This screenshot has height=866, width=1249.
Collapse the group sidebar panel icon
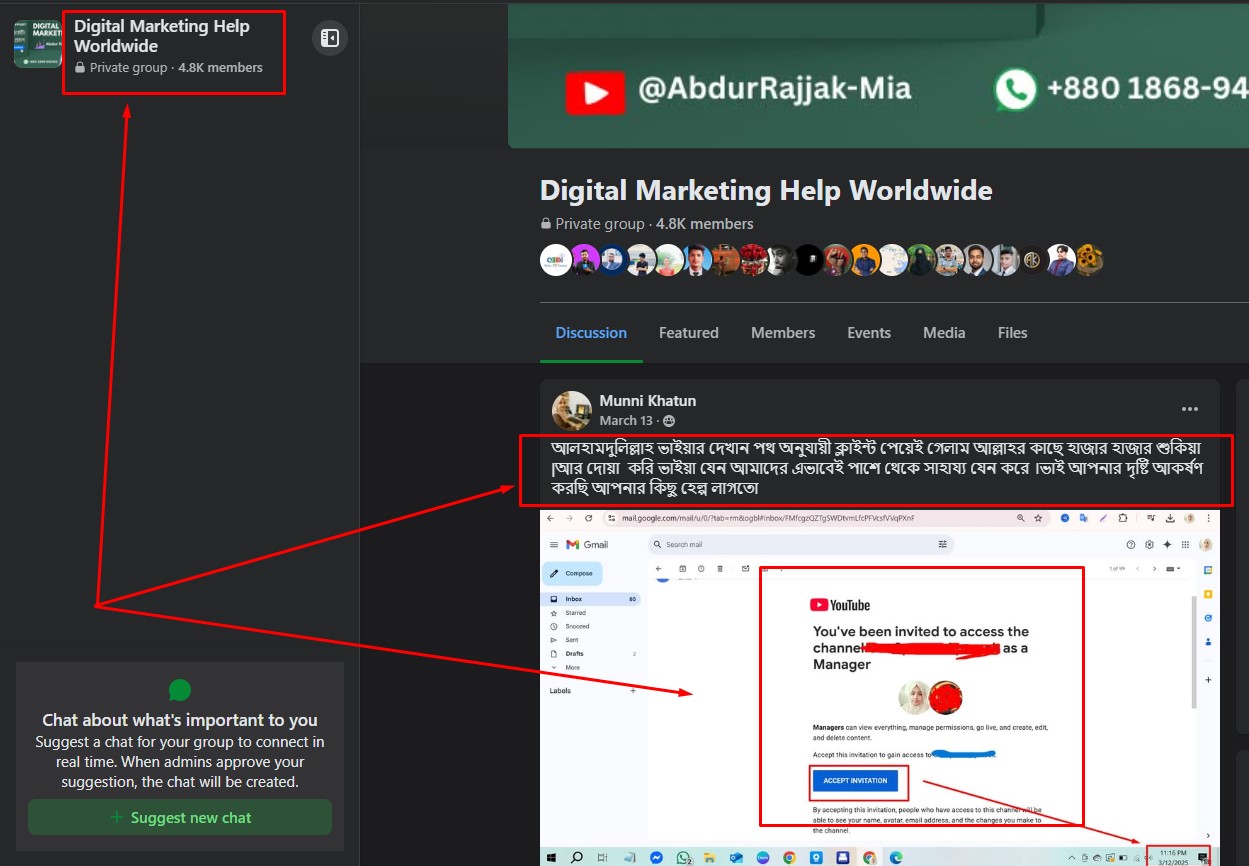tap(330, 39)
